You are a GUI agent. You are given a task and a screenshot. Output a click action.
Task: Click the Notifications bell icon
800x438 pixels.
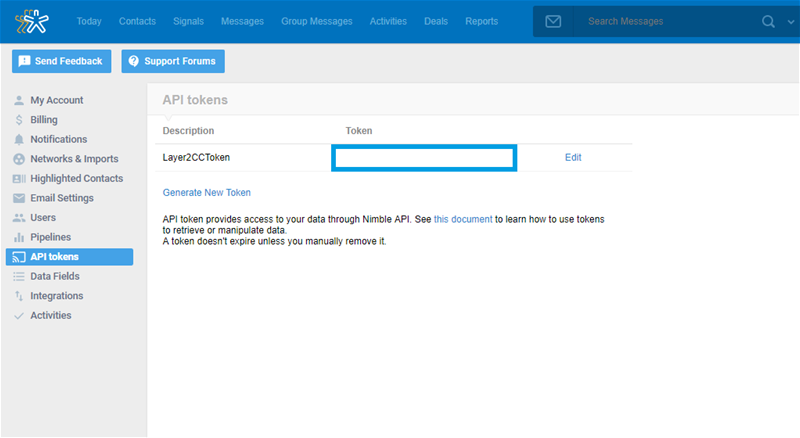click(19, 139)
